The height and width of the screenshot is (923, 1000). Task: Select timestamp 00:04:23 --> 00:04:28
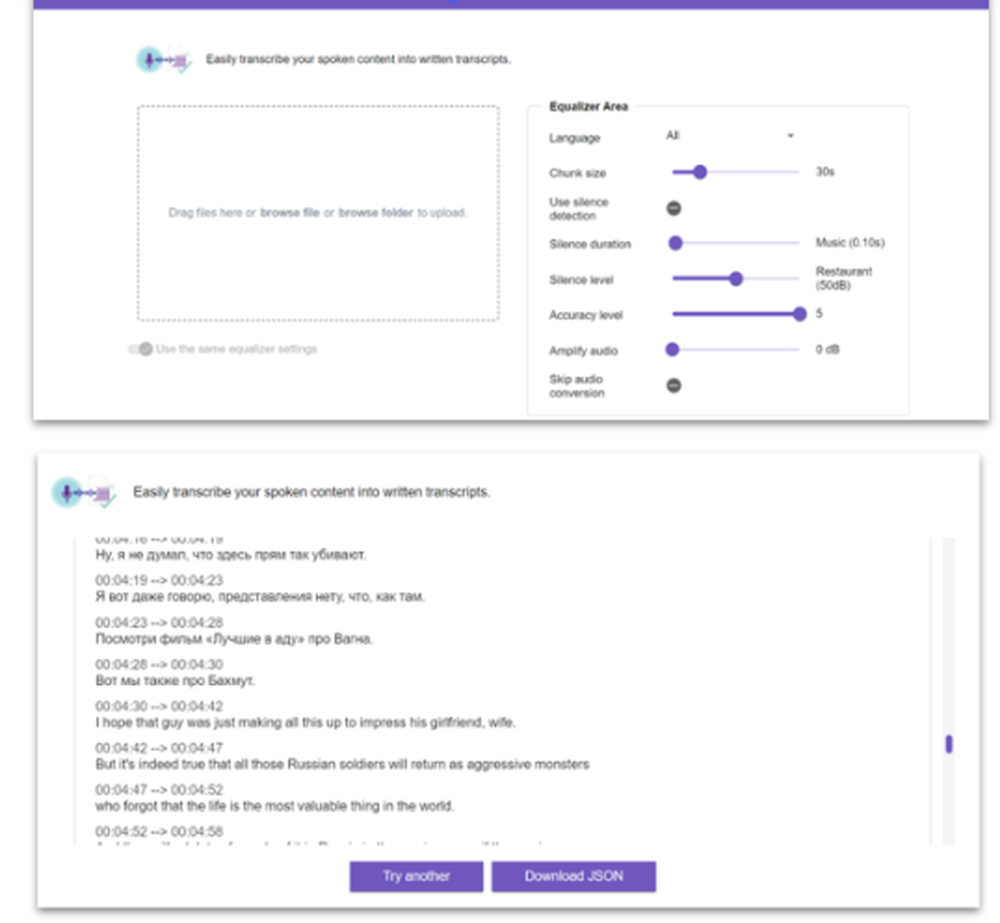[159, 623]
